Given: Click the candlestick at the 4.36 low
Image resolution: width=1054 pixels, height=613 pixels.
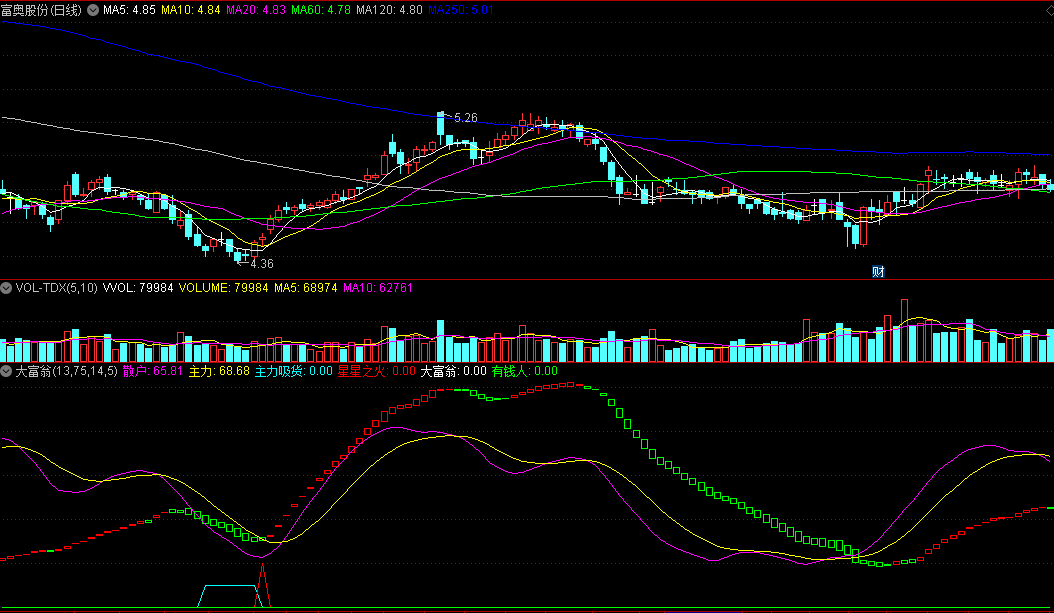Looking at the screenshot, I should pyautogui.click(x=237, y=256).
